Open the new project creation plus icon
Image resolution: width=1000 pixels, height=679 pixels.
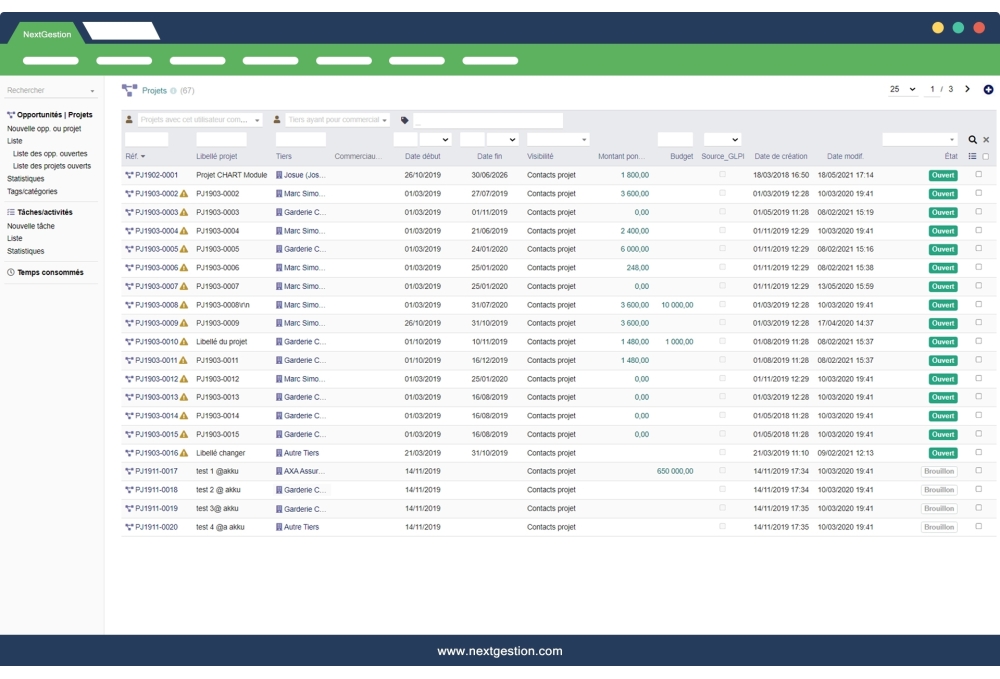pos(988,90)
